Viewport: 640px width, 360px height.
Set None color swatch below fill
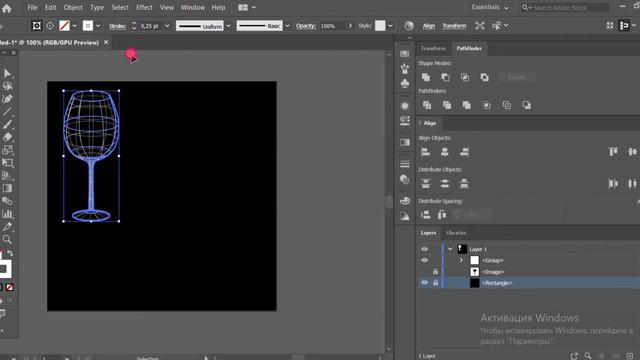point(9,287)
